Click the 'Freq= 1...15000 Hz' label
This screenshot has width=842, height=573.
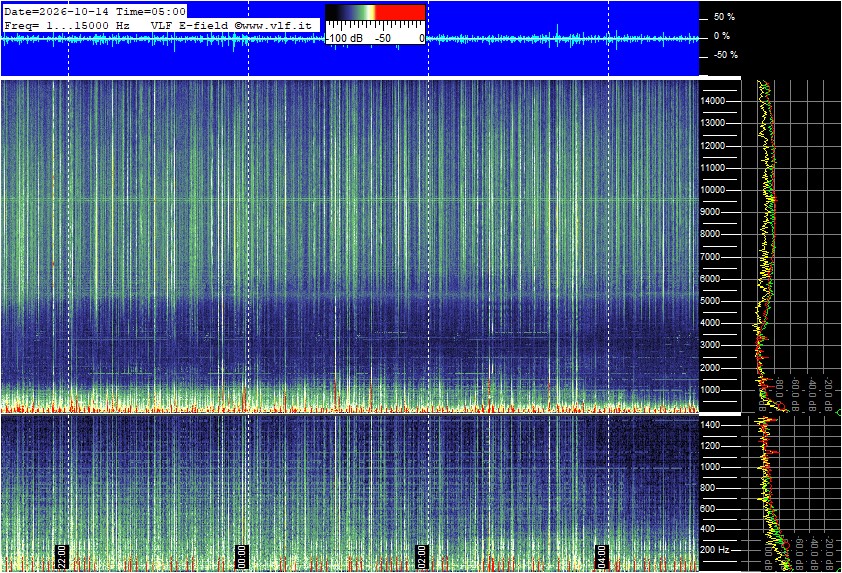[67, 25]
